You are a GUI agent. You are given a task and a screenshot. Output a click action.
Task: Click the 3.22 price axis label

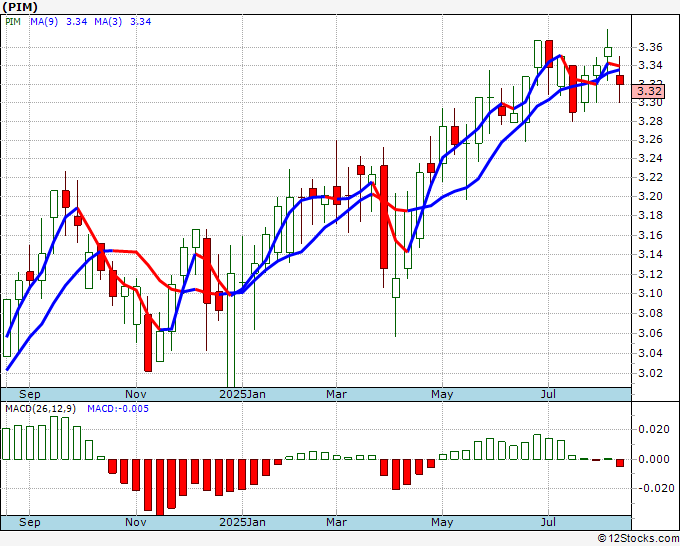point(650,177)
